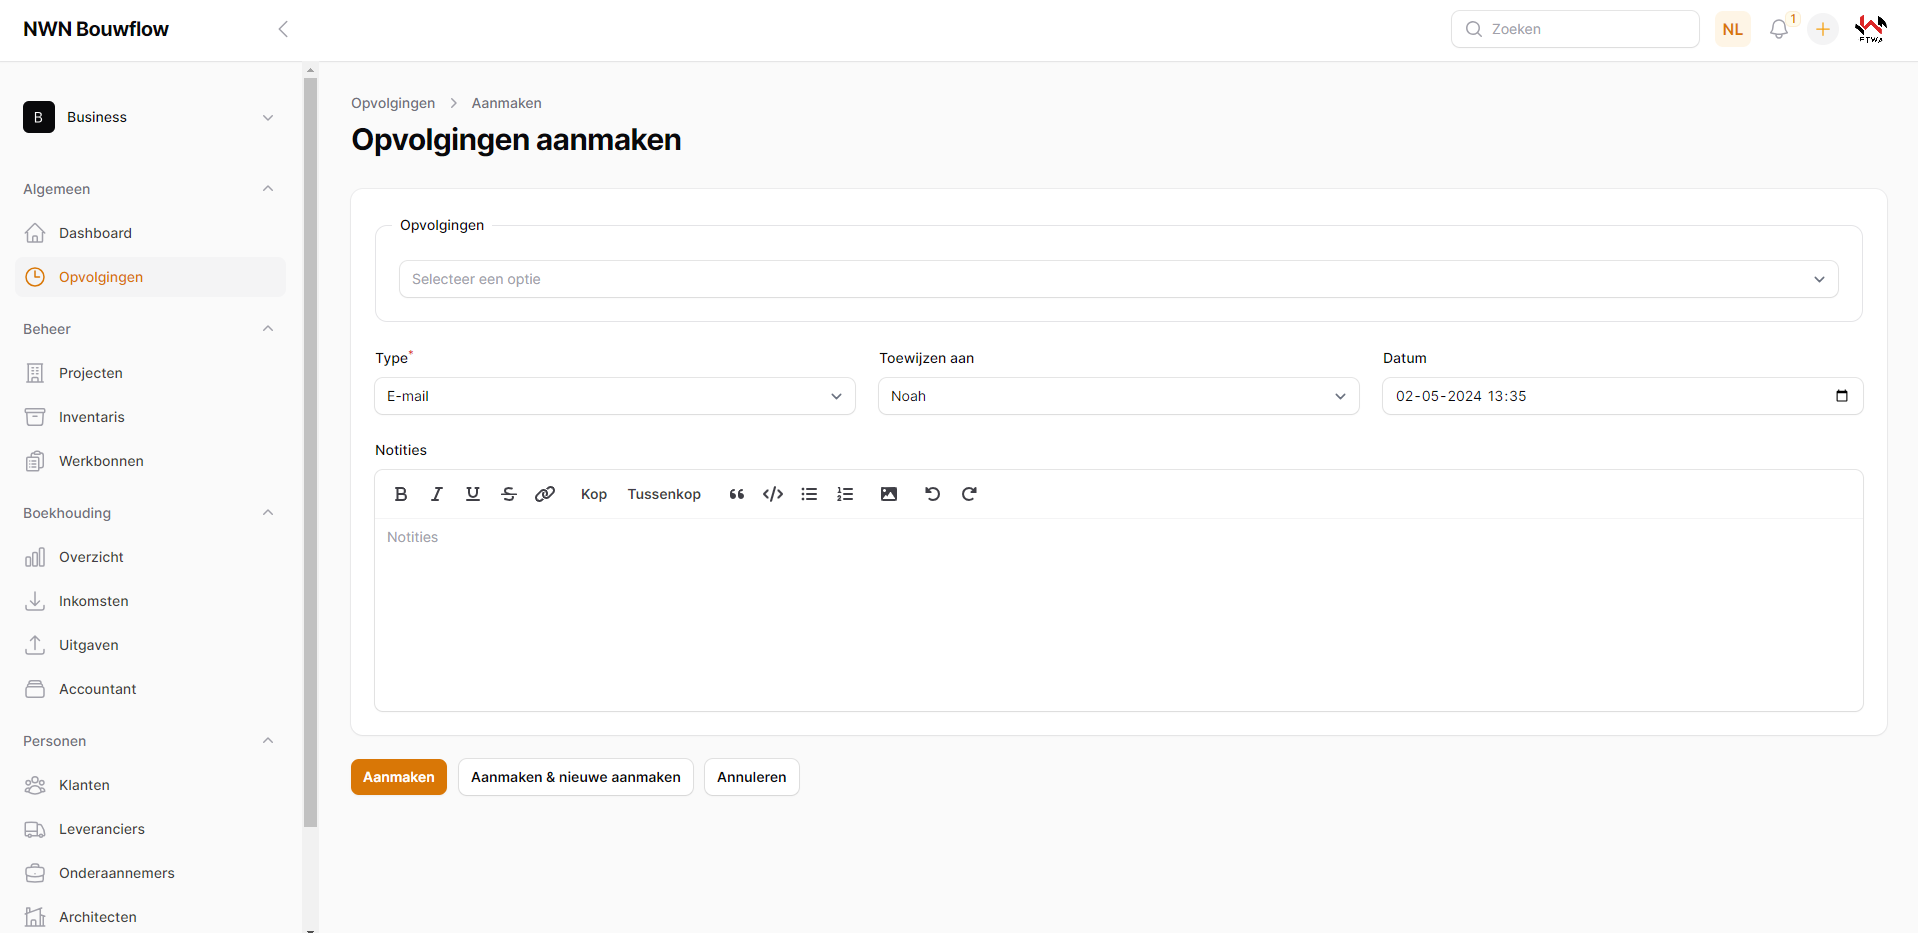Start a bulleted list in notes
Screen dimensions: 1918x933
tap(809, 494)
